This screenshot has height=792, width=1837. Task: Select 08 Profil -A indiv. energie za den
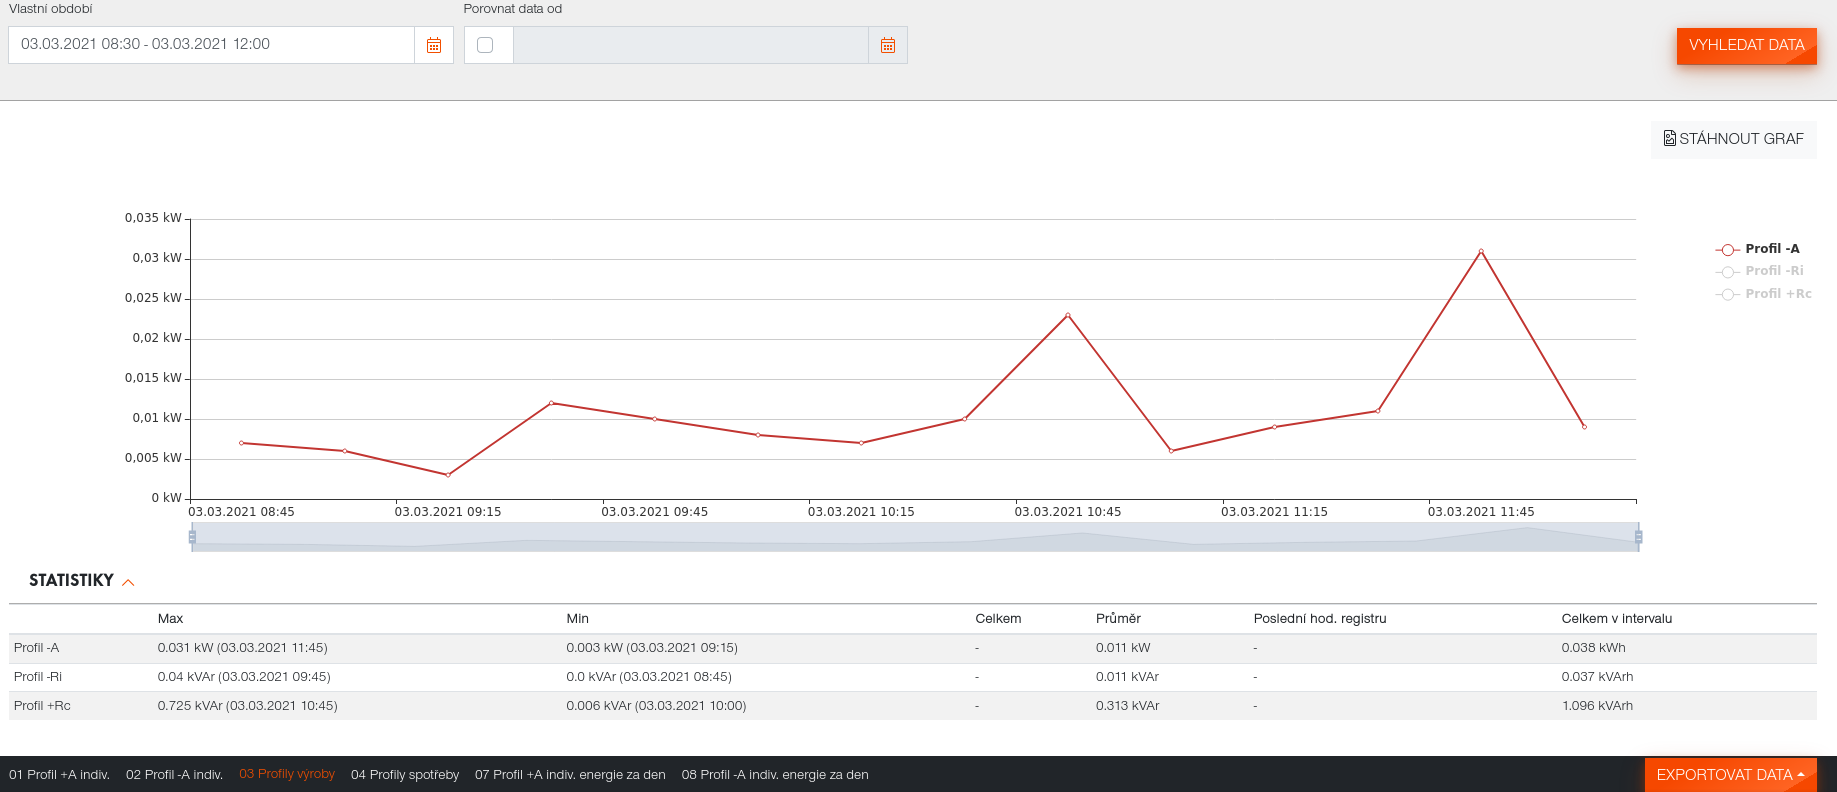[x=774, y=775]
